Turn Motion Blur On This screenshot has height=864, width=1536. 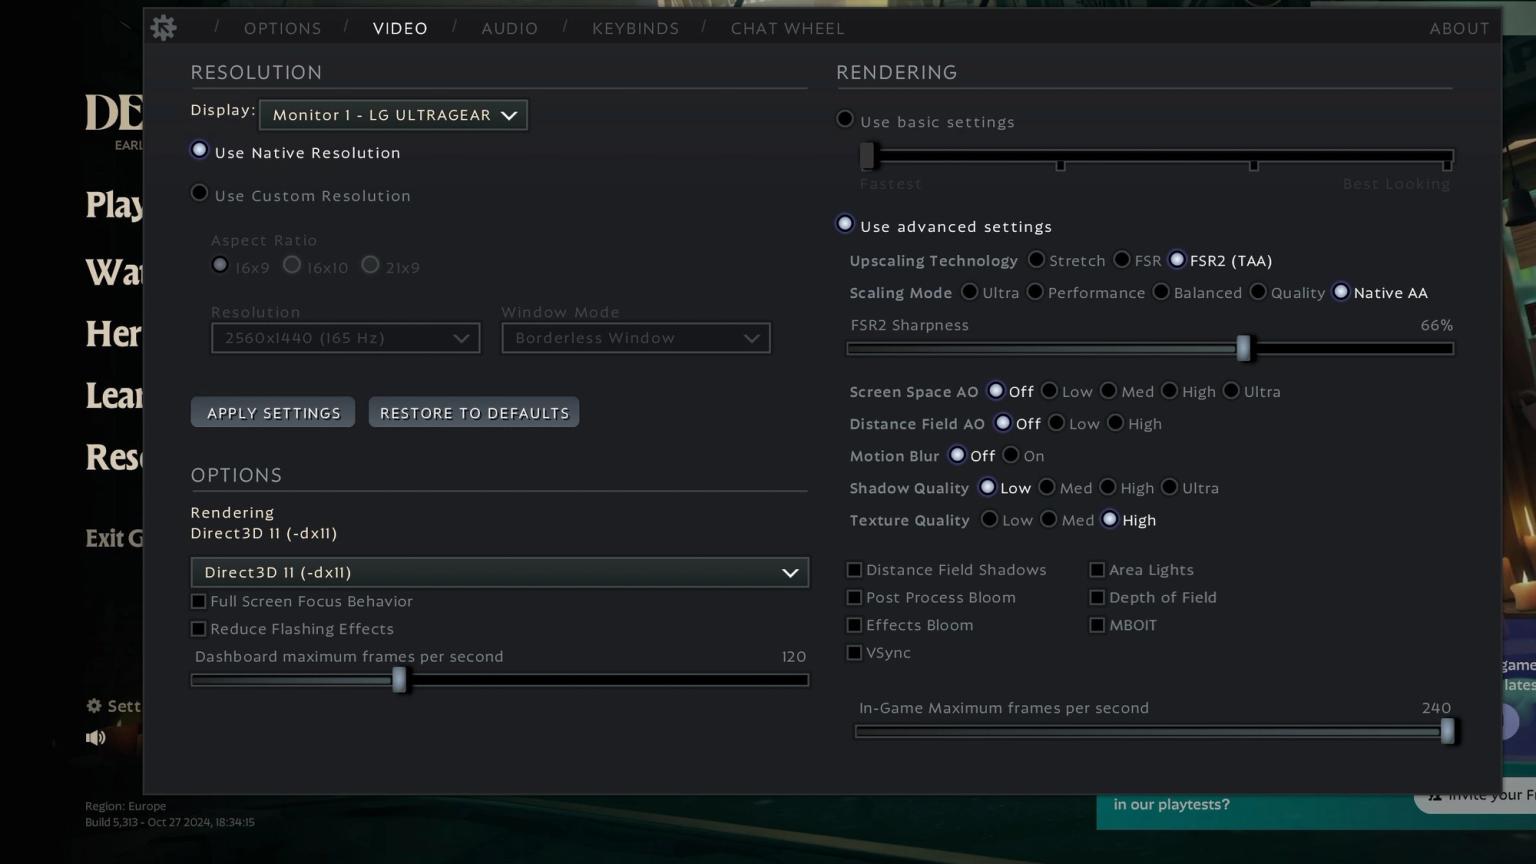pyautogui.click(x=1012, y=455)
